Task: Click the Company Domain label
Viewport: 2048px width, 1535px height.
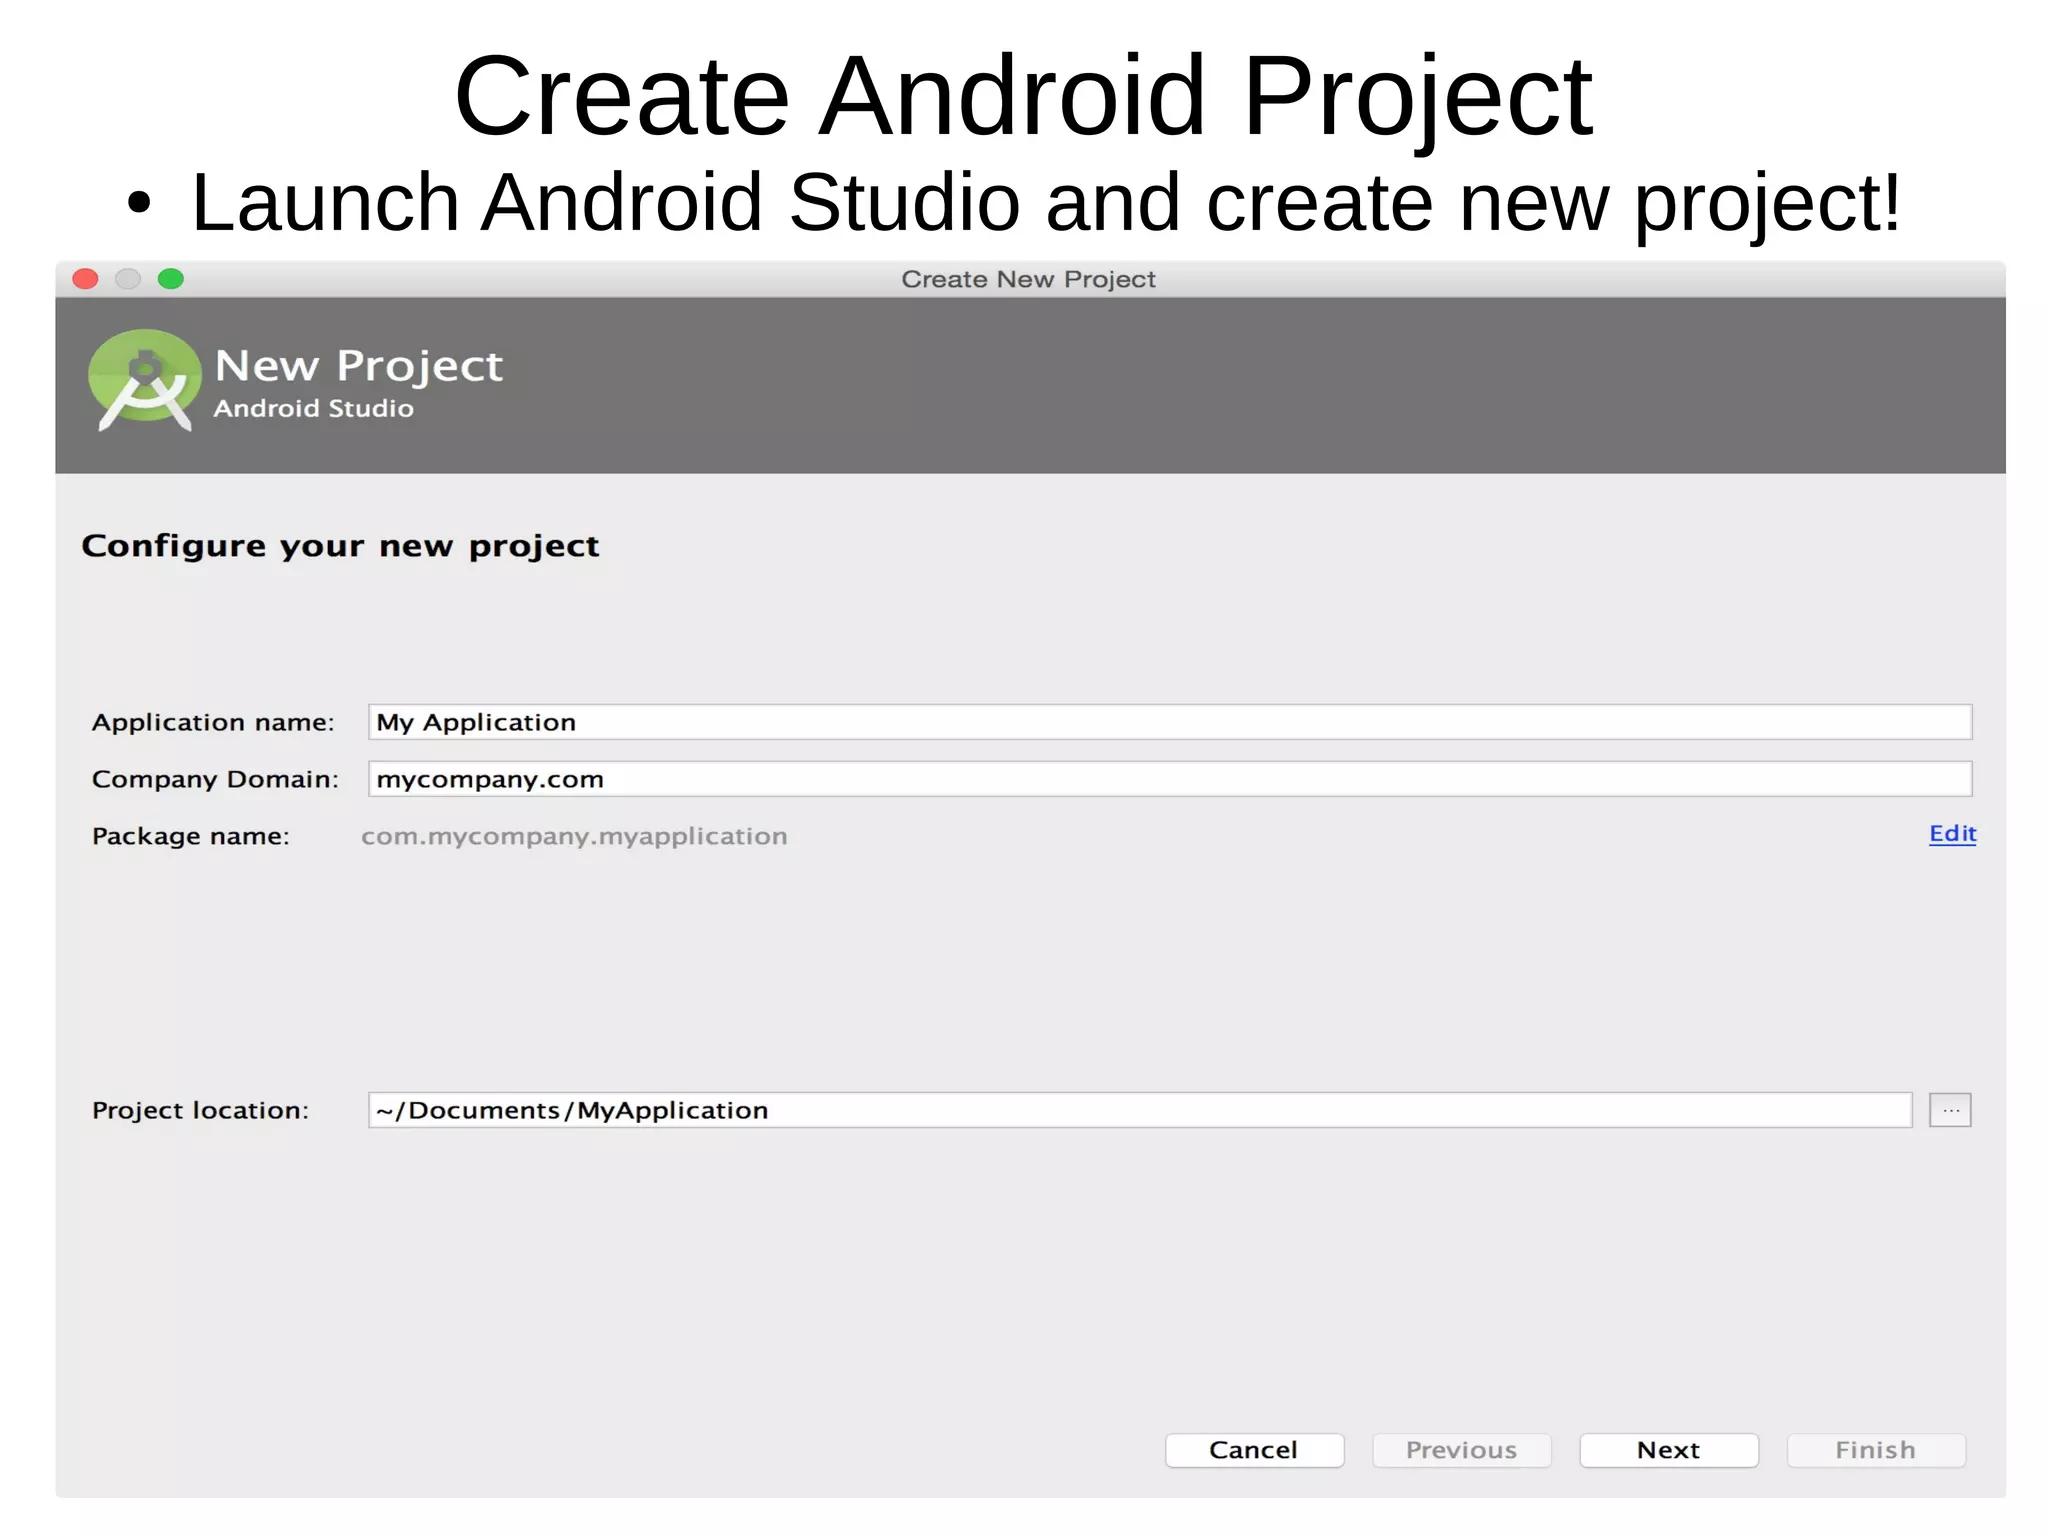Action: click(x=215, y=779)
